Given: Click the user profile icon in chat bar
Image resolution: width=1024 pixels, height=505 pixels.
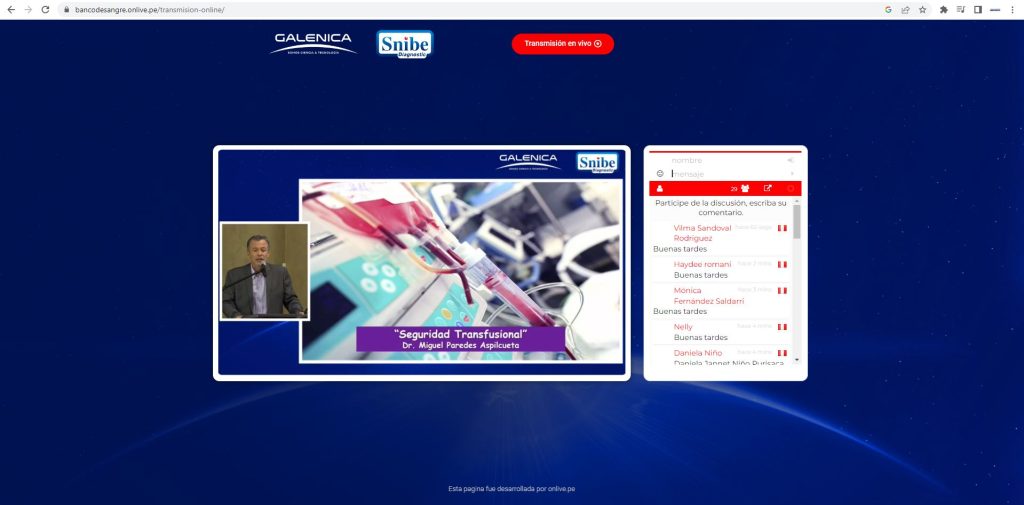Looking at the screenshot, I should coord(660,189).
